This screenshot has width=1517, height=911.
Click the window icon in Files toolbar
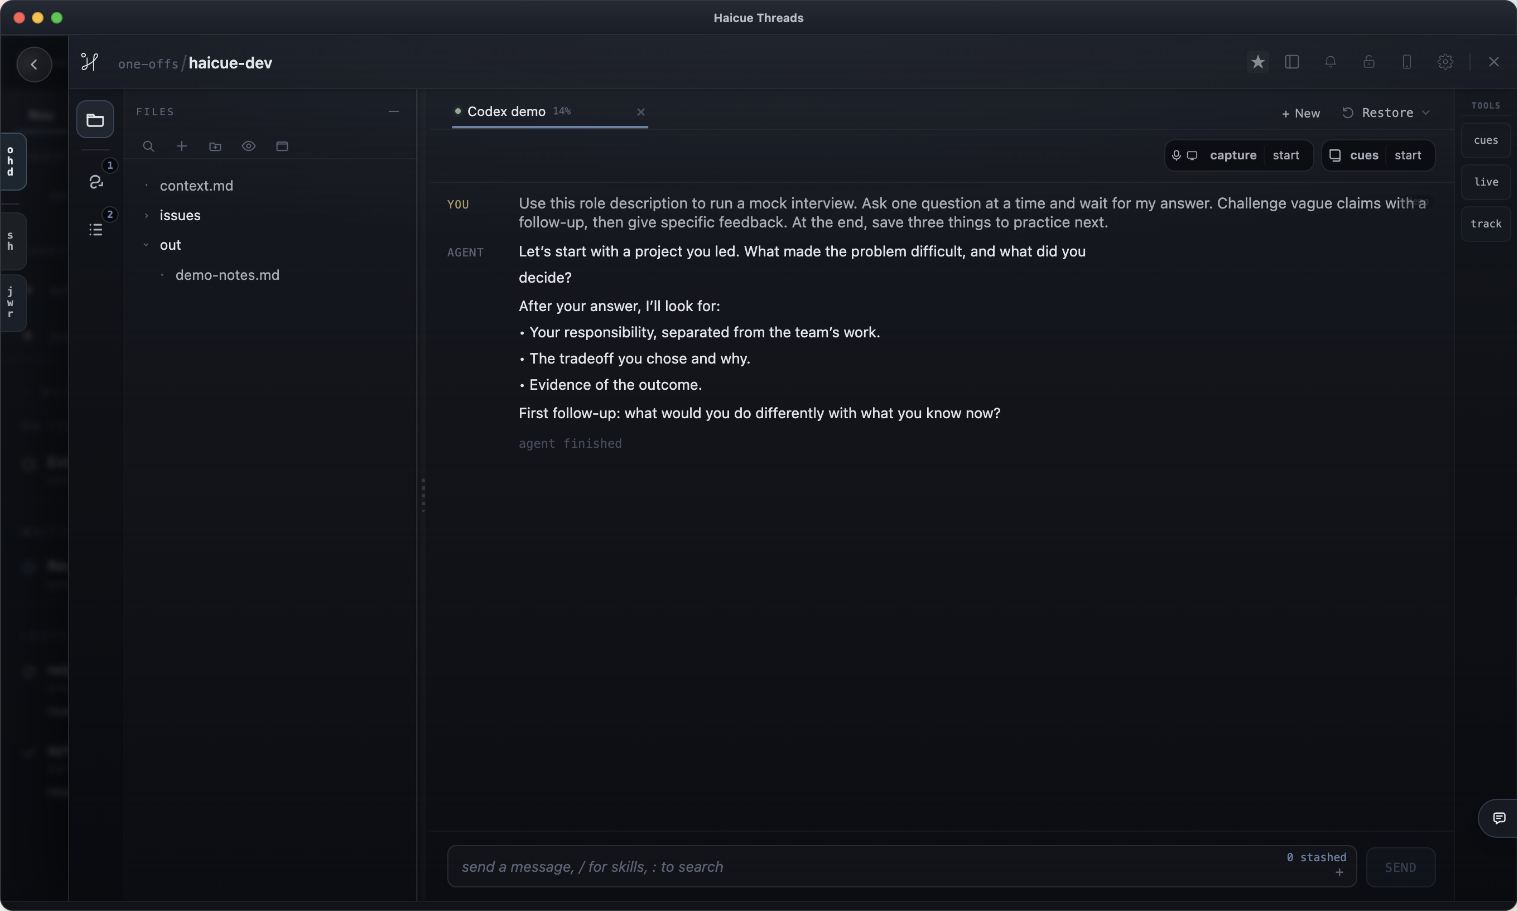pyautogui.click(x=282, y=146)
